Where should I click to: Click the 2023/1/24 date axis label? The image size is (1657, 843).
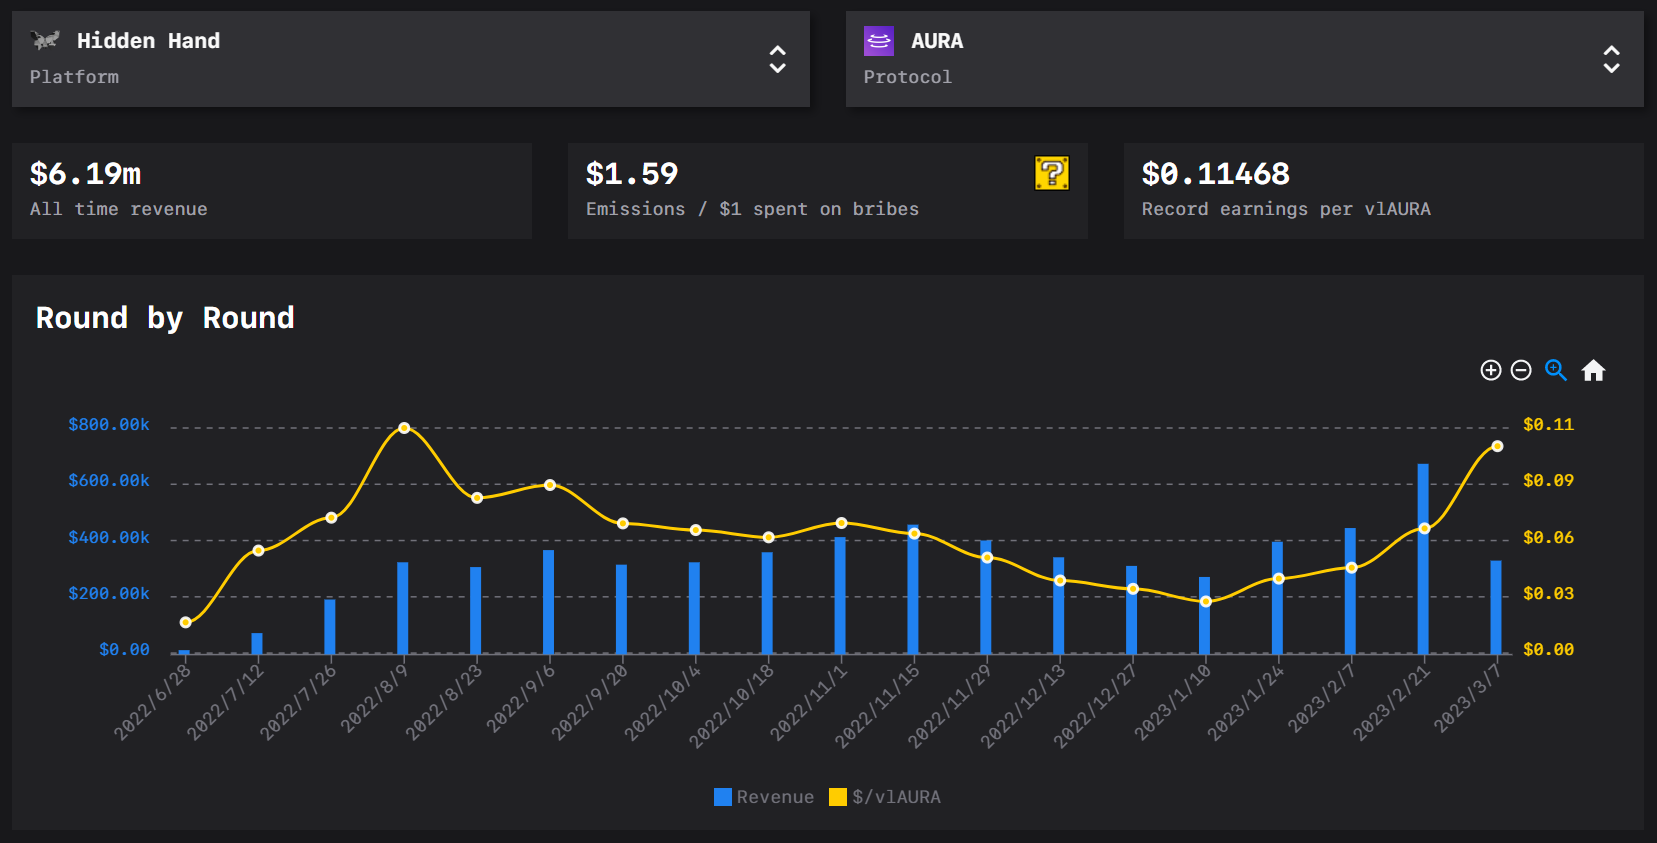1245,702
